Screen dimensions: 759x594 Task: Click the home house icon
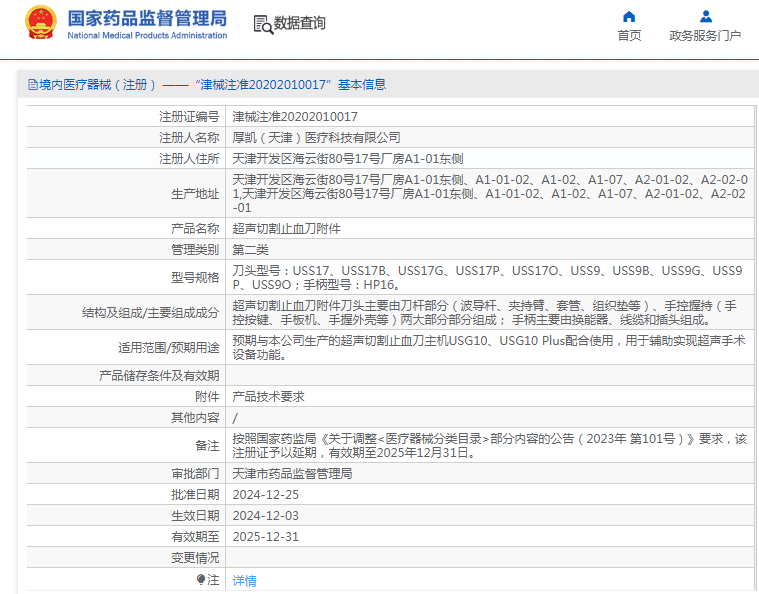[x=629, y=16]
